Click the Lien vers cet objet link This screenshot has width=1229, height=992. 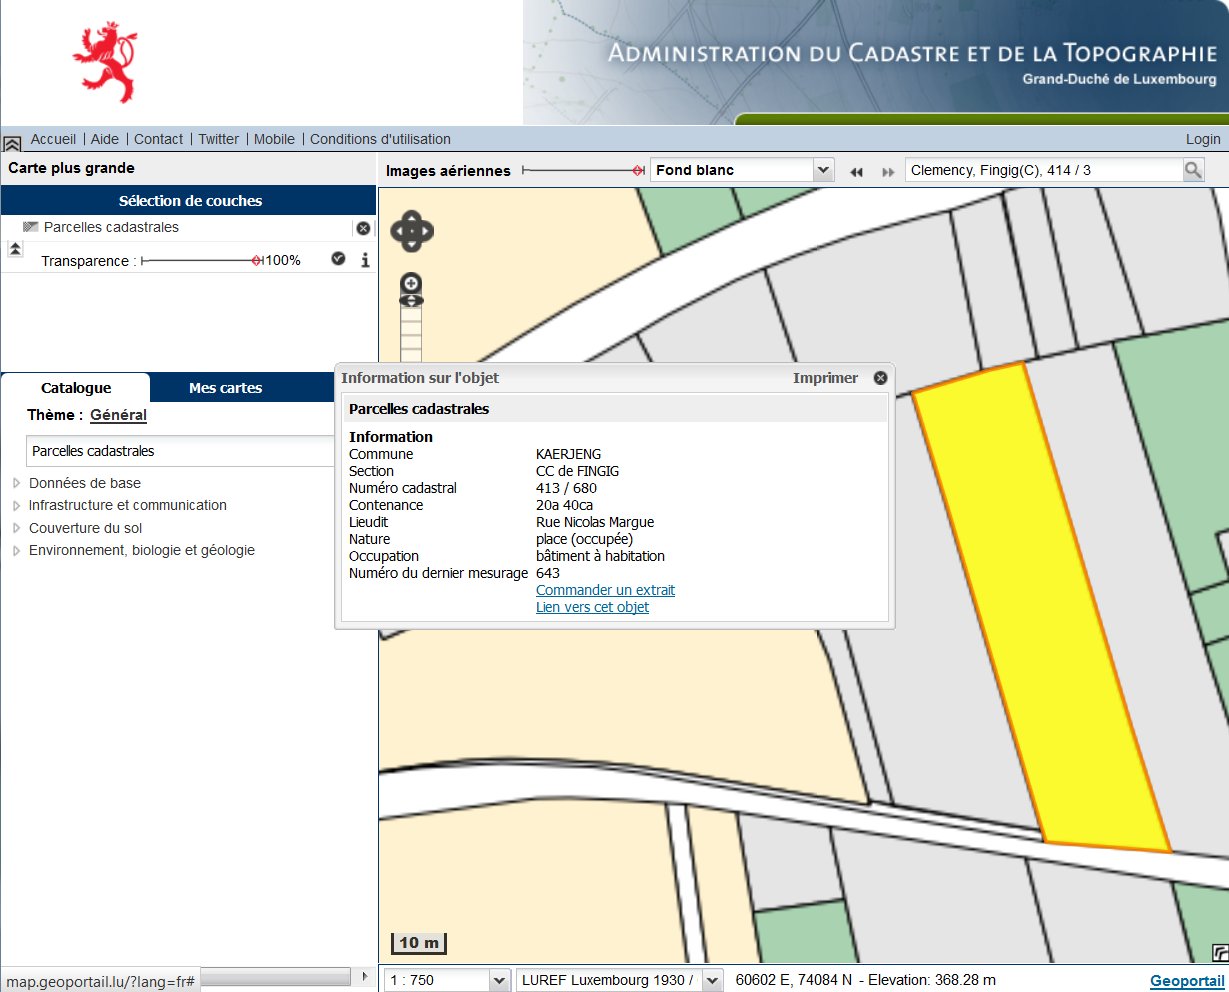592,607
